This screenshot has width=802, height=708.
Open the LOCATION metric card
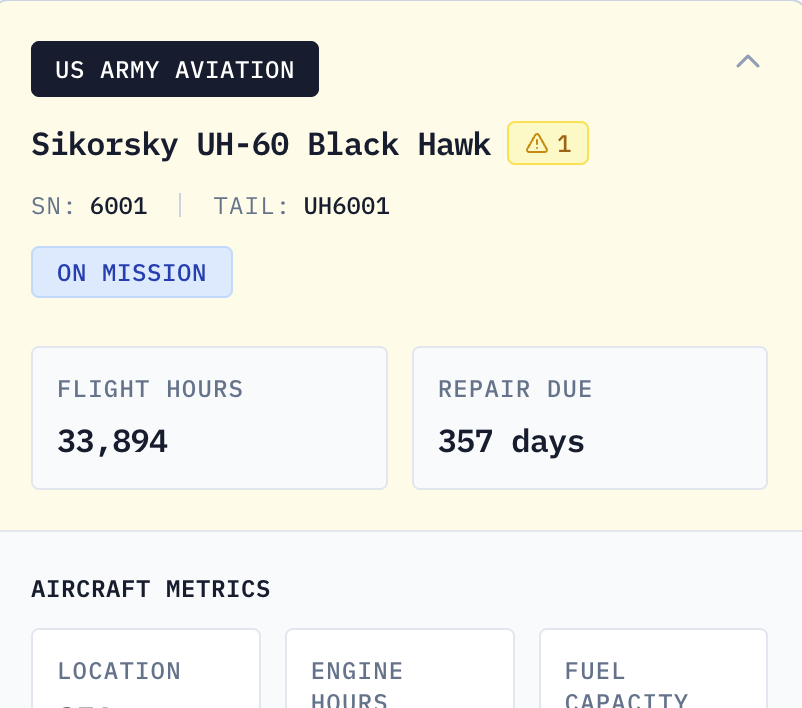point(146,668)
